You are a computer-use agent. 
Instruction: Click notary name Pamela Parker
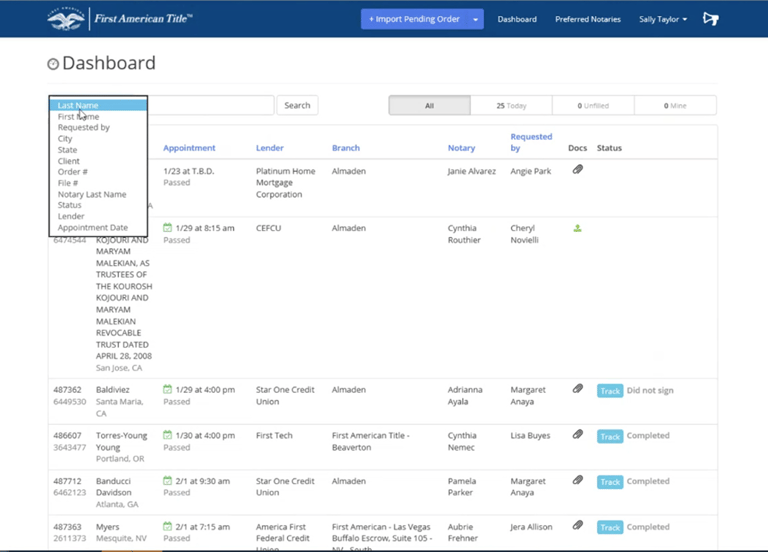[x=462, y=487]
